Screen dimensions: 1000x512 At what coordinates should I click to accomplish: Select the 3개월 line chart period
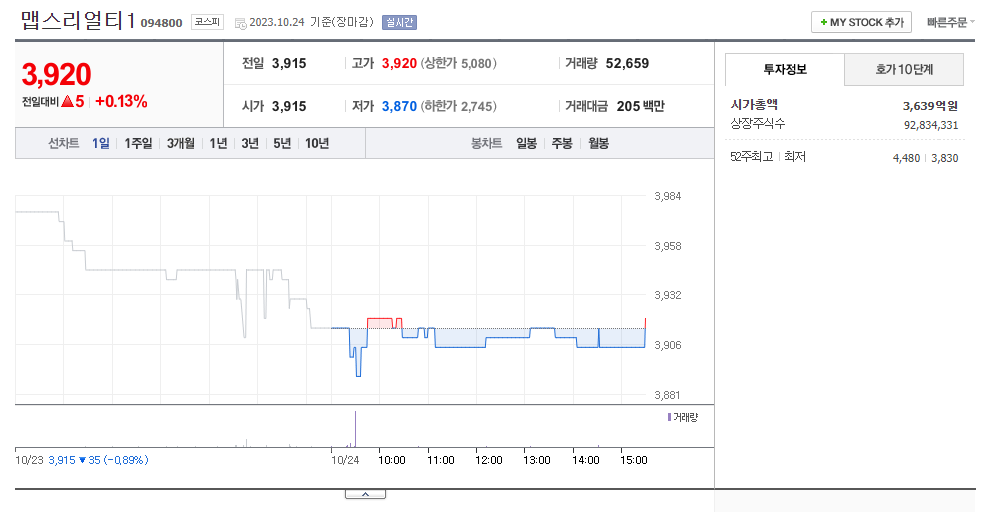click(x=181, y=143)
